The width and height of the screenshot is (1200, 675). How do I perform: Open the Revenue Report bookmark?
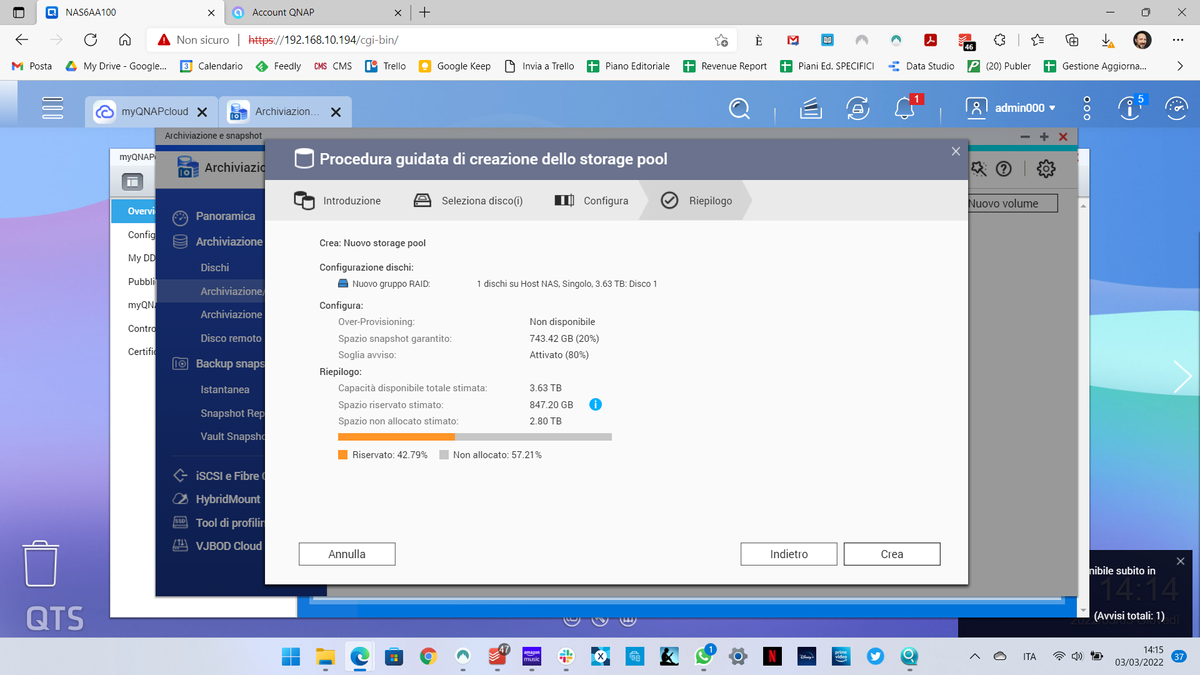725,66
